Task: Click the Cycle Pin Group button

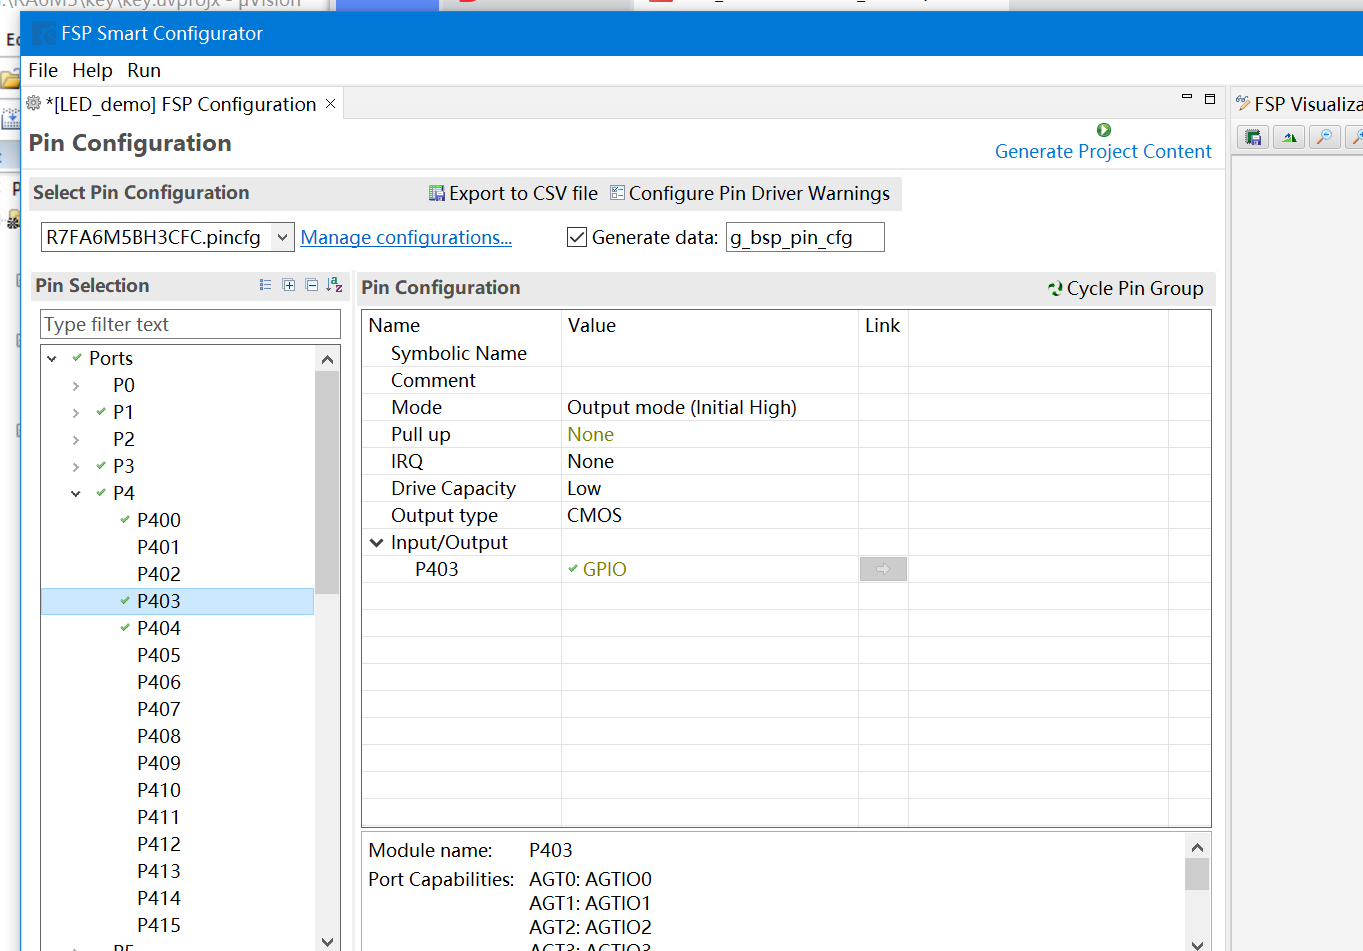Action: pos(1126,288)
